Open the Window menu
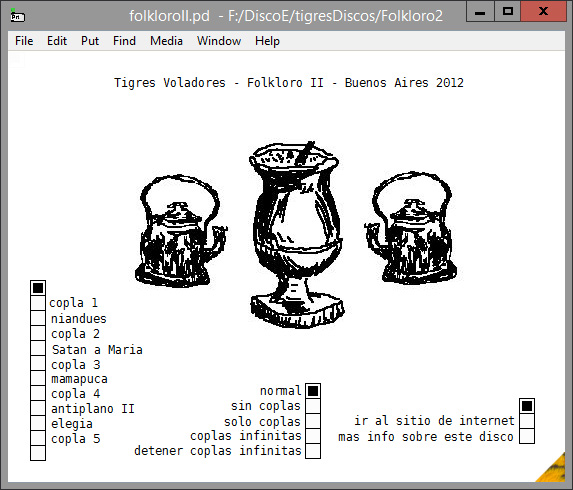573x490 pixels. click(x=219, y=41)
